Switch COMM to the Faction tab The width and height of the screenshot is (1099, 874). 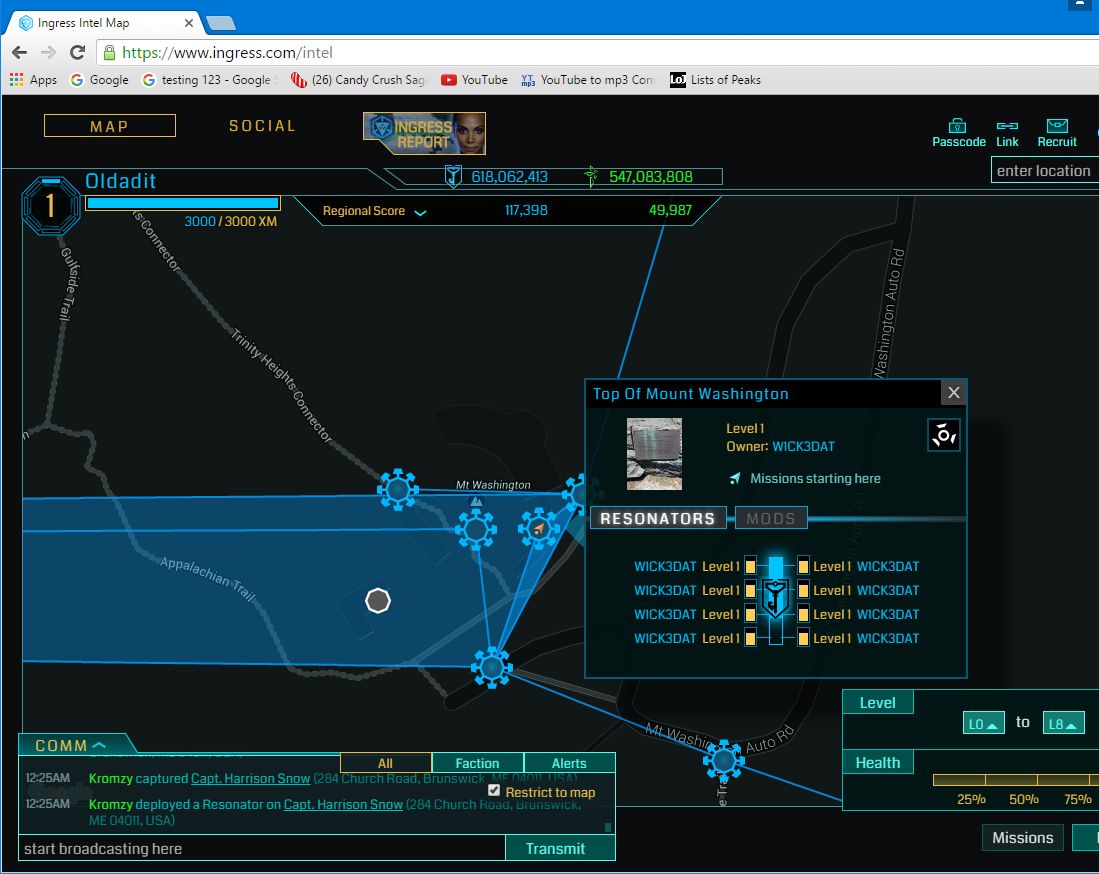point(477,763)
